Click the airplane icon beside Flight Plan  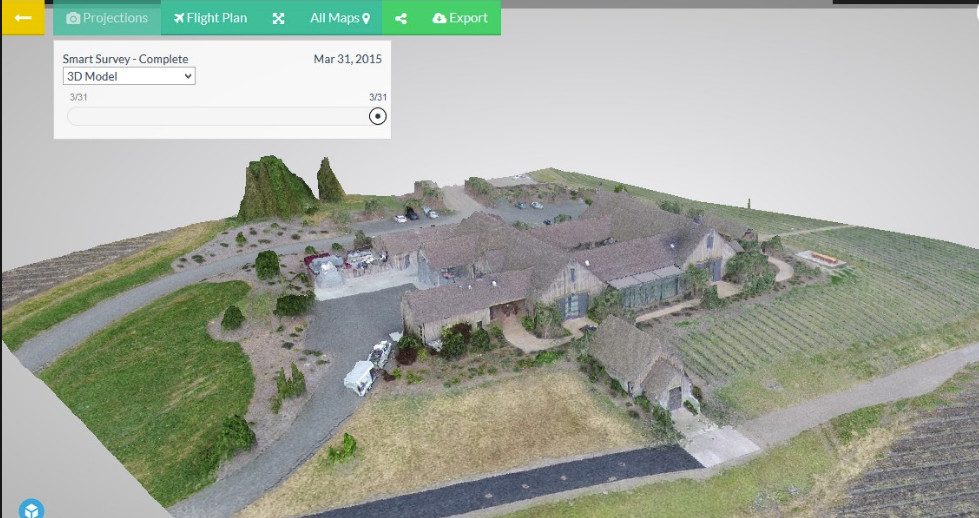(x=179, y=18)
